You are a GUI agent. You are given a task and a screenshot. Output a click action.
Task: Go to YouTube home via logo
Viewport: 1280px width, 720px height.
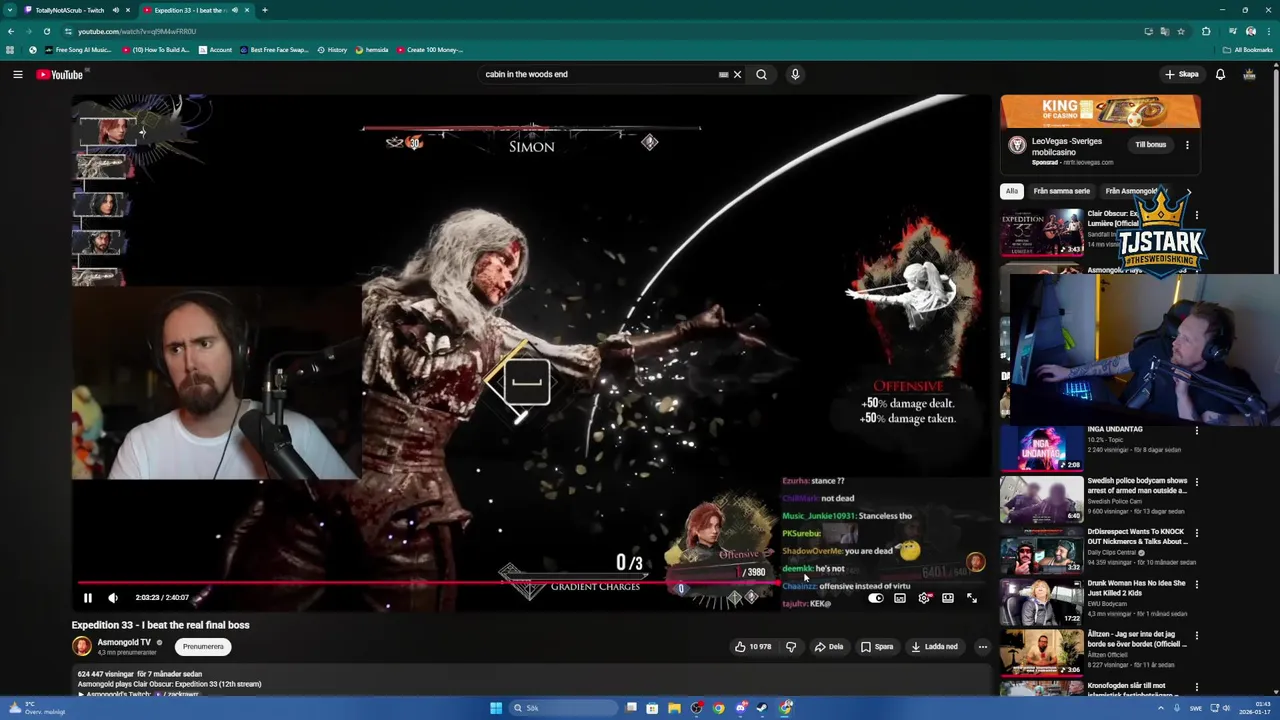pos(60,74)
